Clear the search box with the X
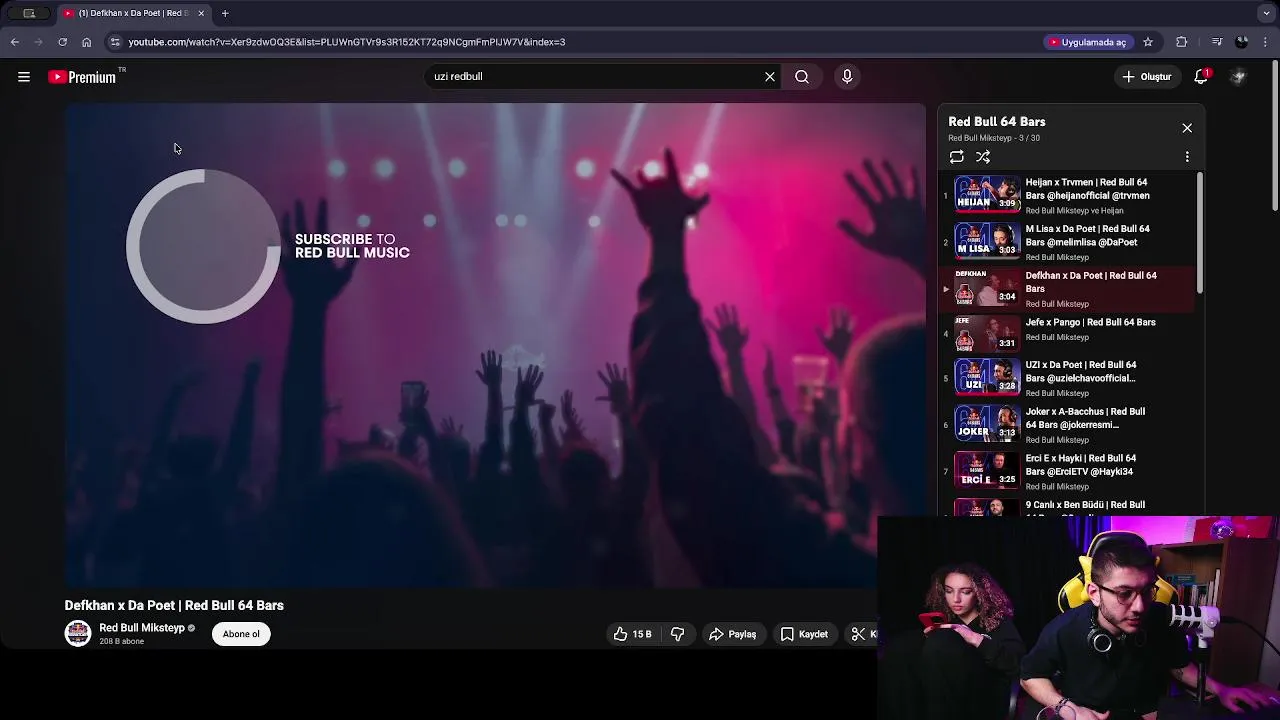The height and width of the screenshot is (720, 1280). click(x=770, y=77)
